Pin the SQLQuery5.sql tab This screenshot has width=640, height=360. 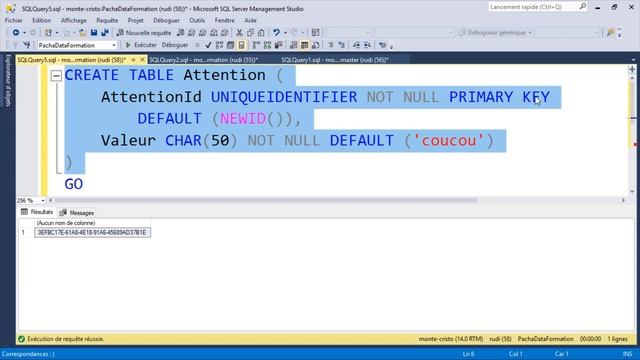[133, 60]
